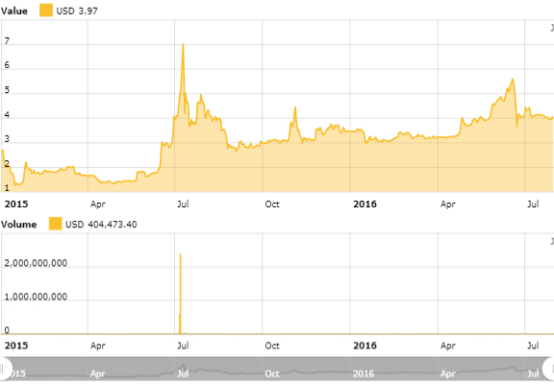Select the Volume chart title label
Image resolution: width=554 pixels, height=385 pixels.
point(19,224)
